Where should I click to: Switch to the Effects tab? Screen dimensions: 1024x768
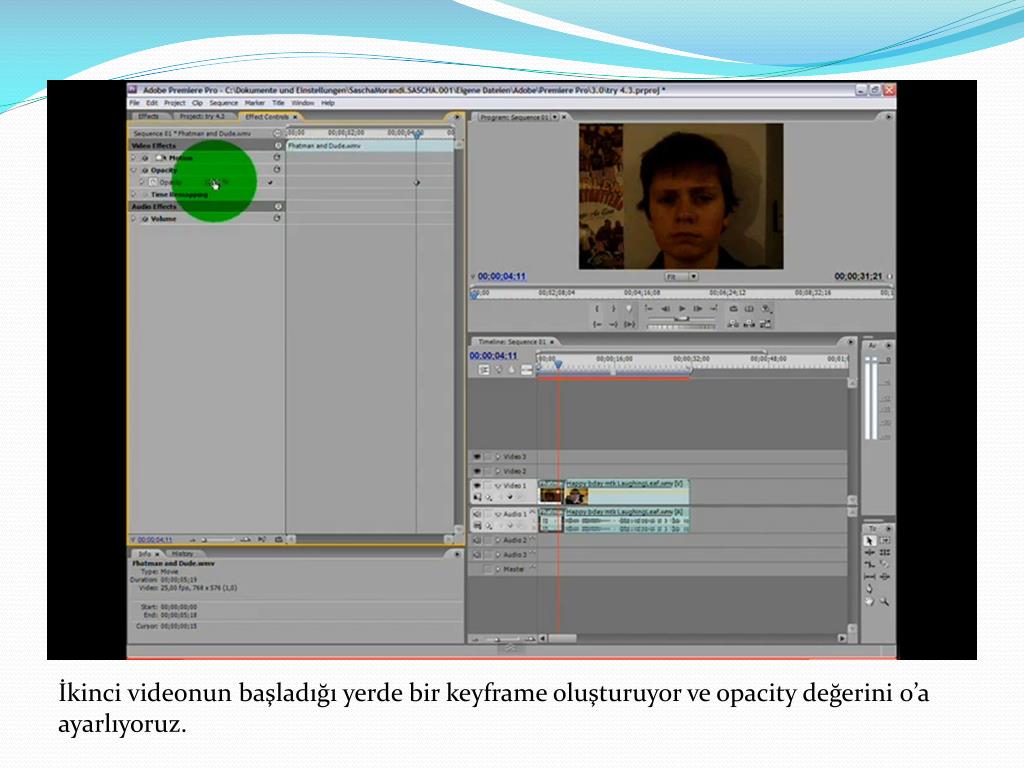(148, 116)
